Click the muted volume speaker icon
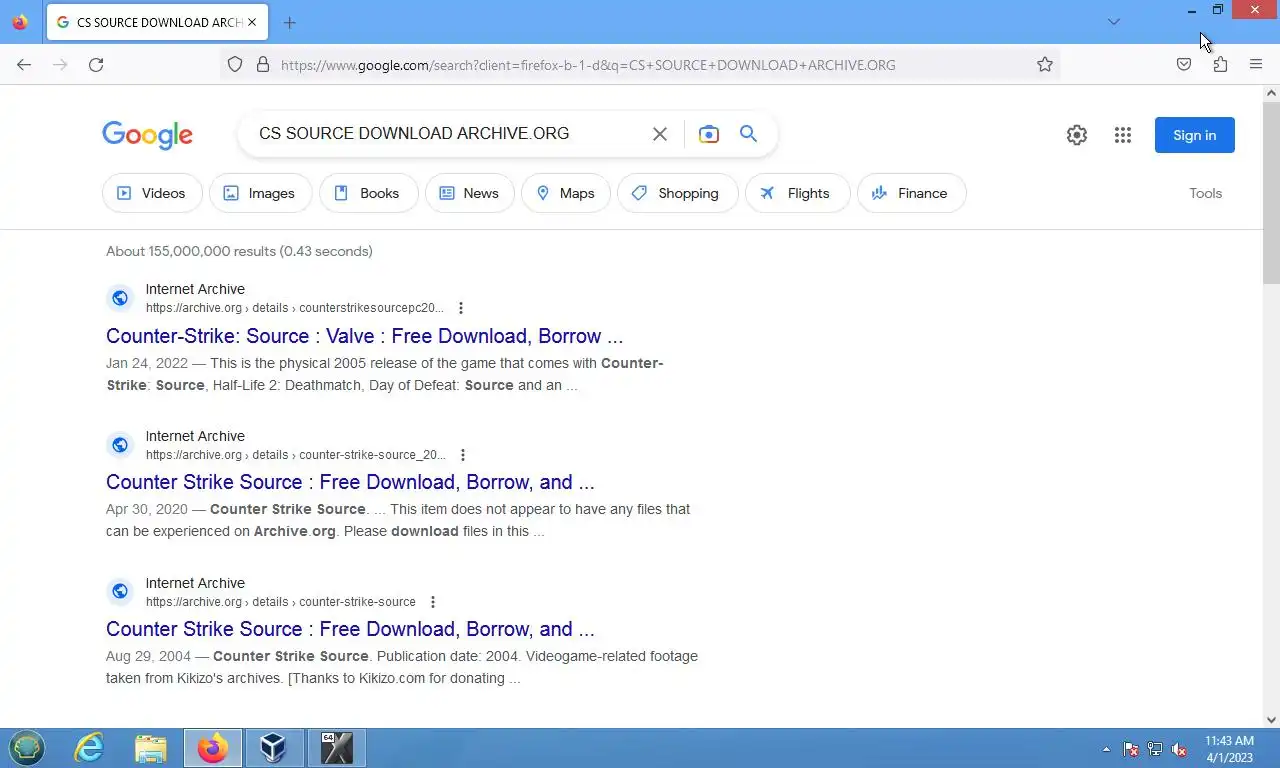Screen dimensions: 1280x768 click(x=1179, y=749)
